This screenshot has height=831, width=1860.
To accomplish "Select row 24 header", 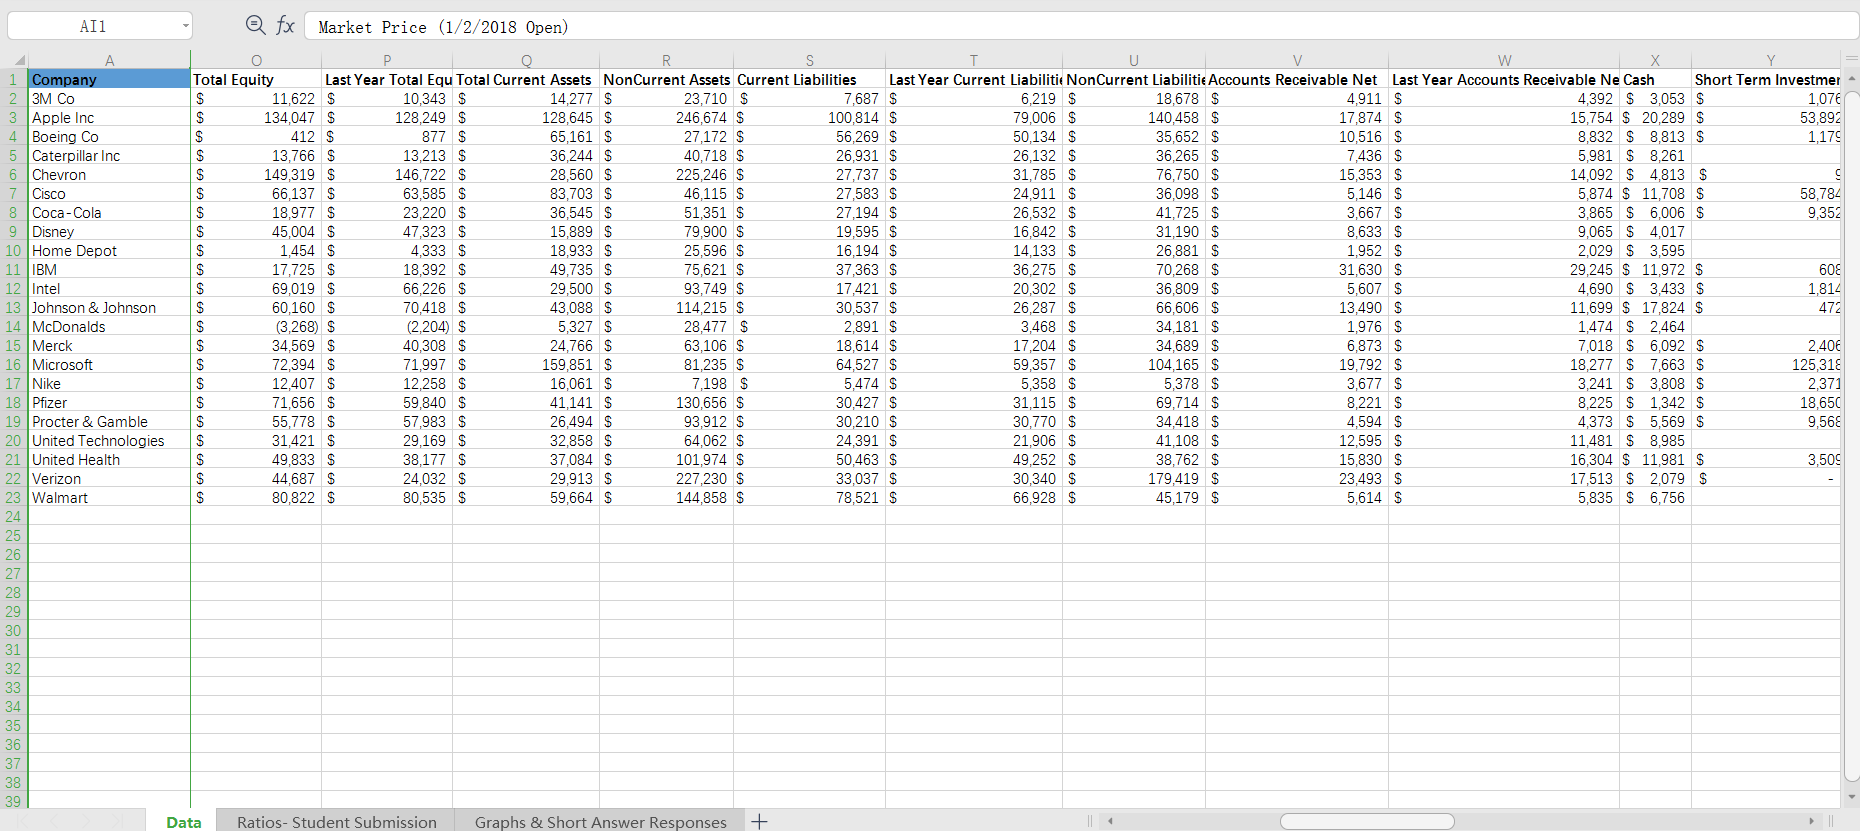I will coord(14,516).
